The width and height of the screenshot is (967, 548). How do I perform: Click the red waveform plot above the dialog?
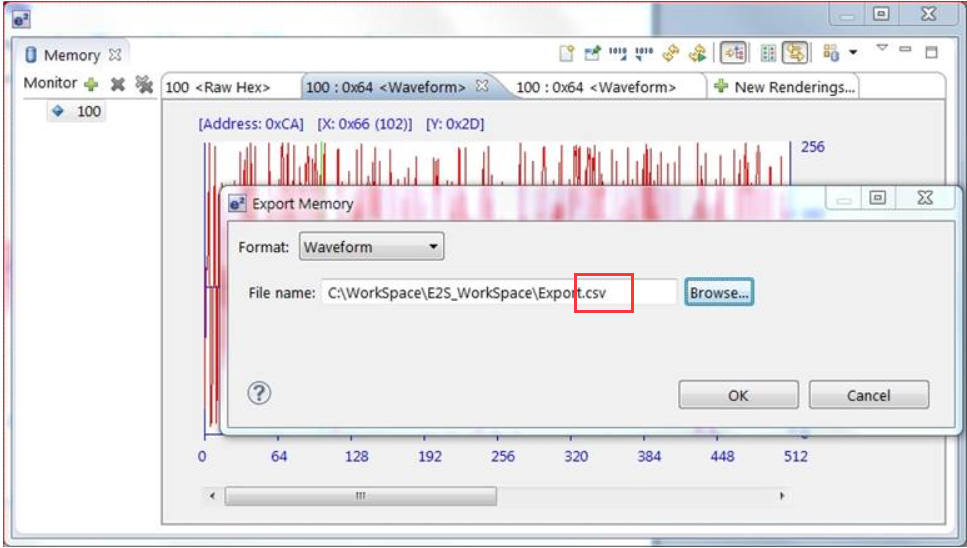pyautogui.click(x=497, y=164)
